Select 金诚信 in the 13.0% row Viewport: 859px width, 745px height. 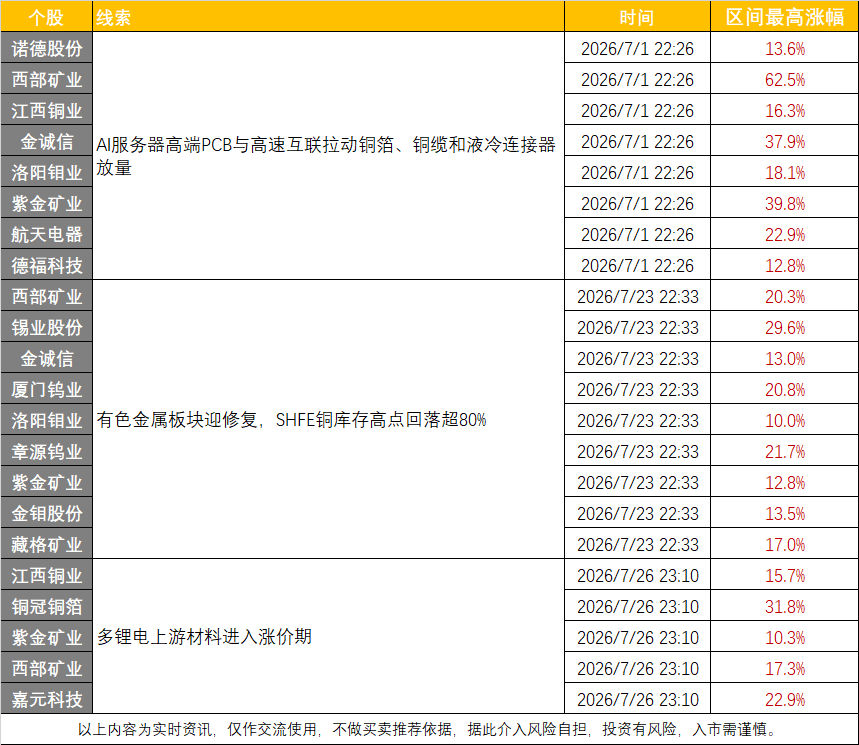[47, 358]
